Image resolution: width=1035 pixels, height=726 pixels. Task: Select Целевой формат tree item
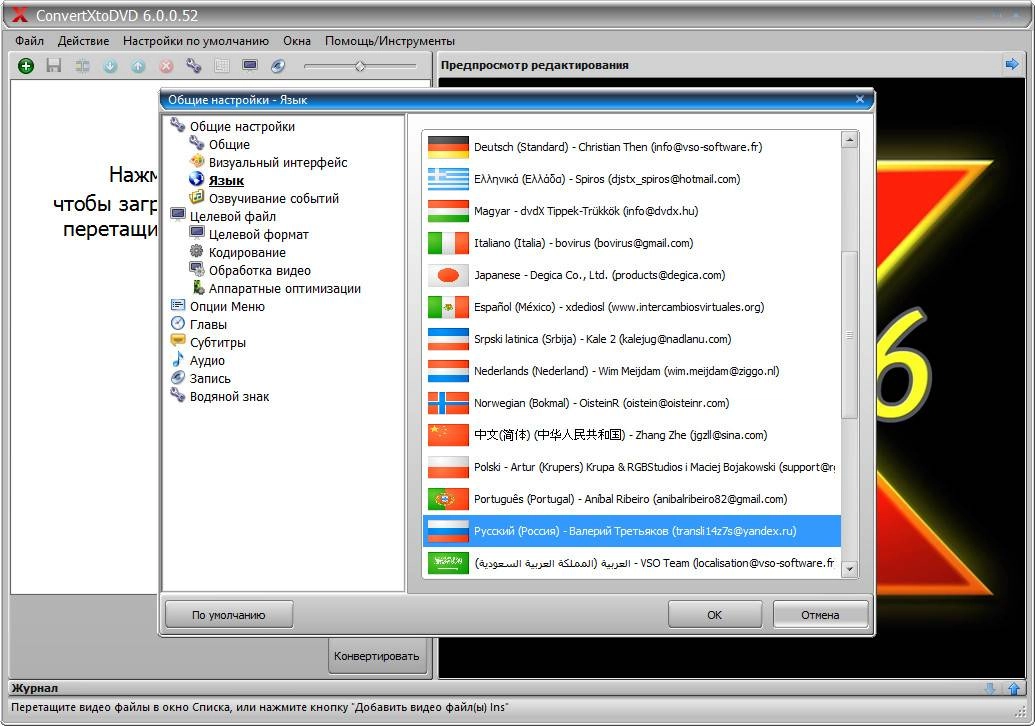pyautogui.click(x=259, y=234)
